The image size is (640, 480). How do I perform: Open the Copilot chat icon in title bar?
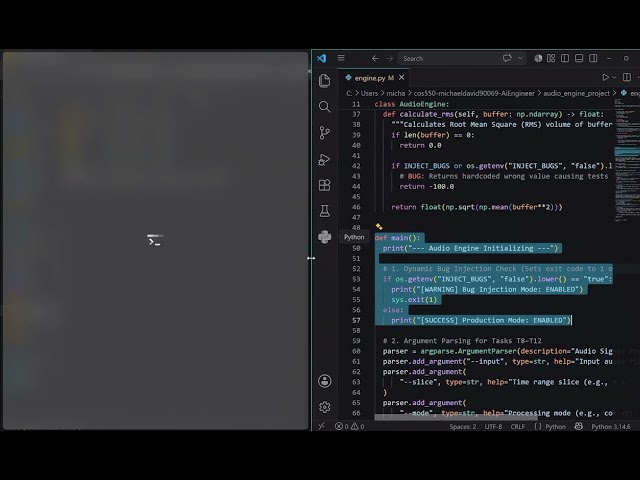[x=507, y=58]
